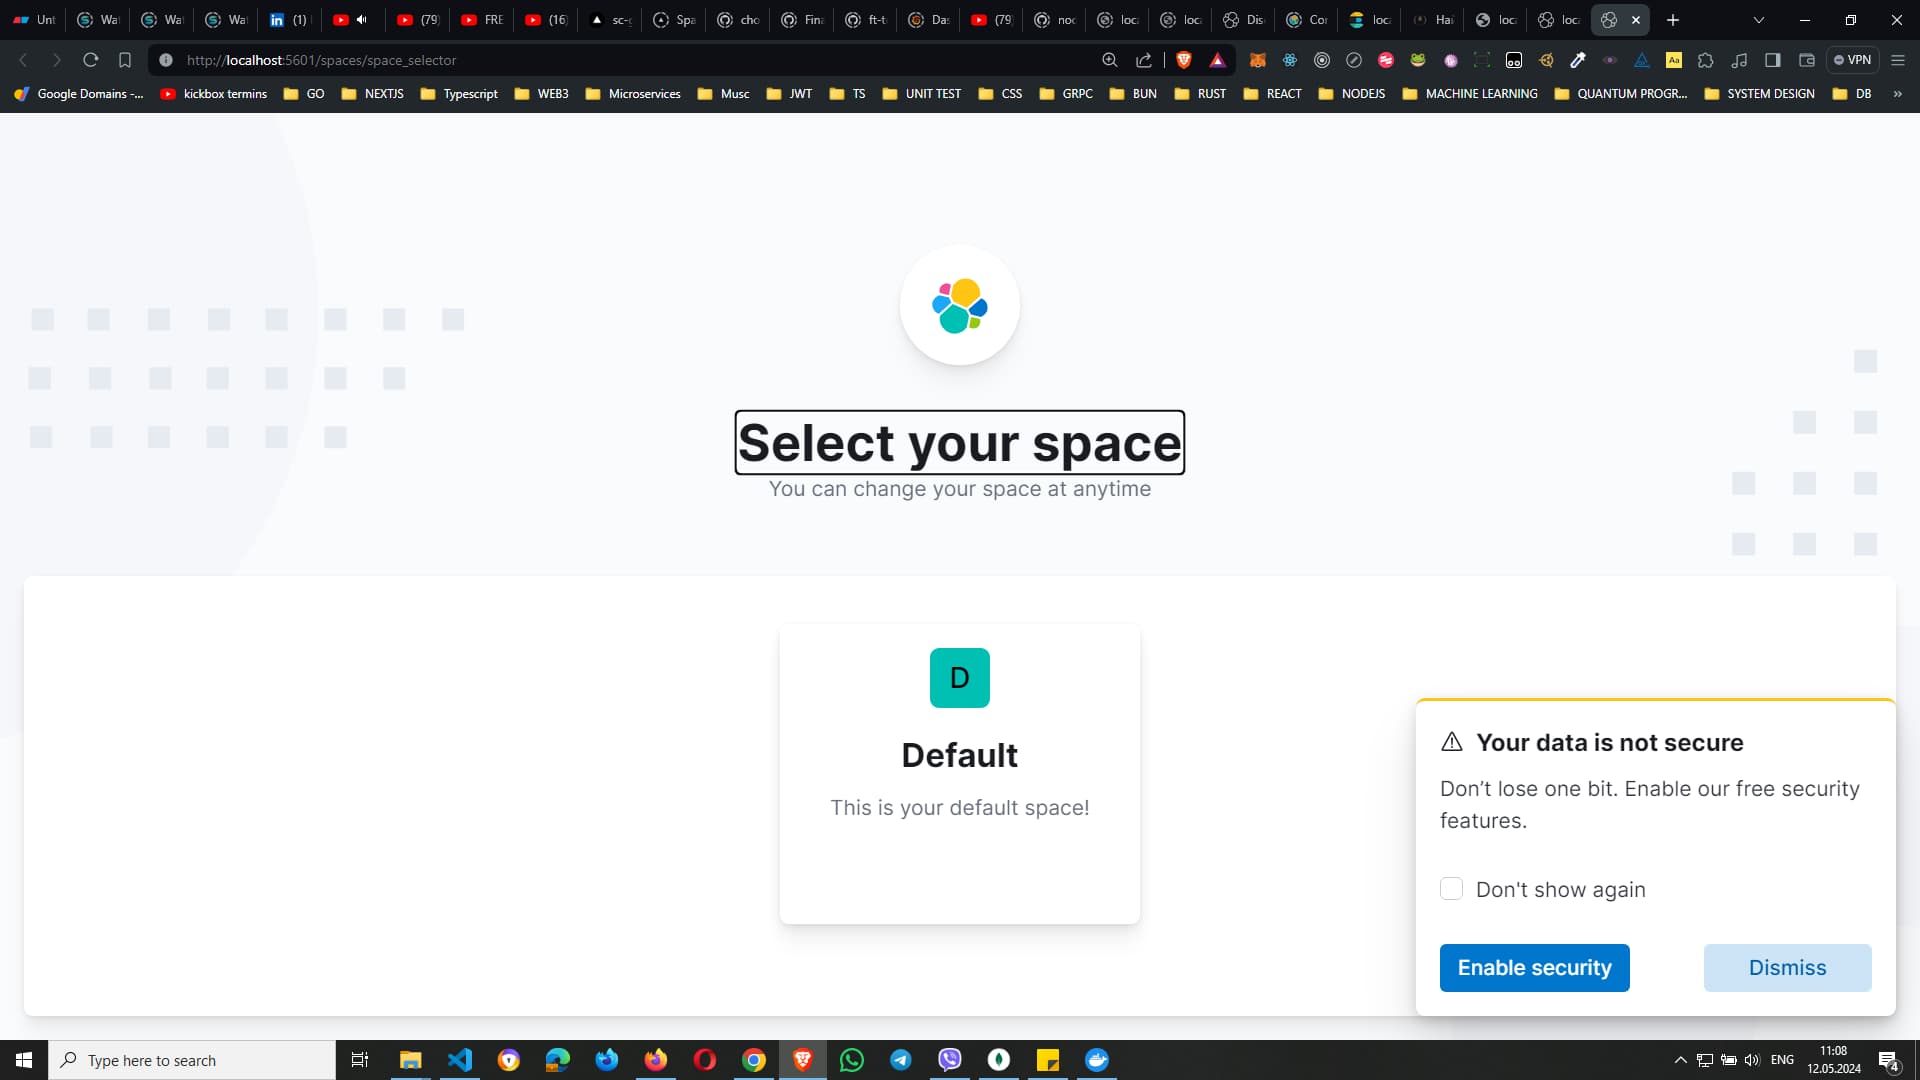Open the browser tab search dropdown

pyautogui.click(x=1758, y=20)
